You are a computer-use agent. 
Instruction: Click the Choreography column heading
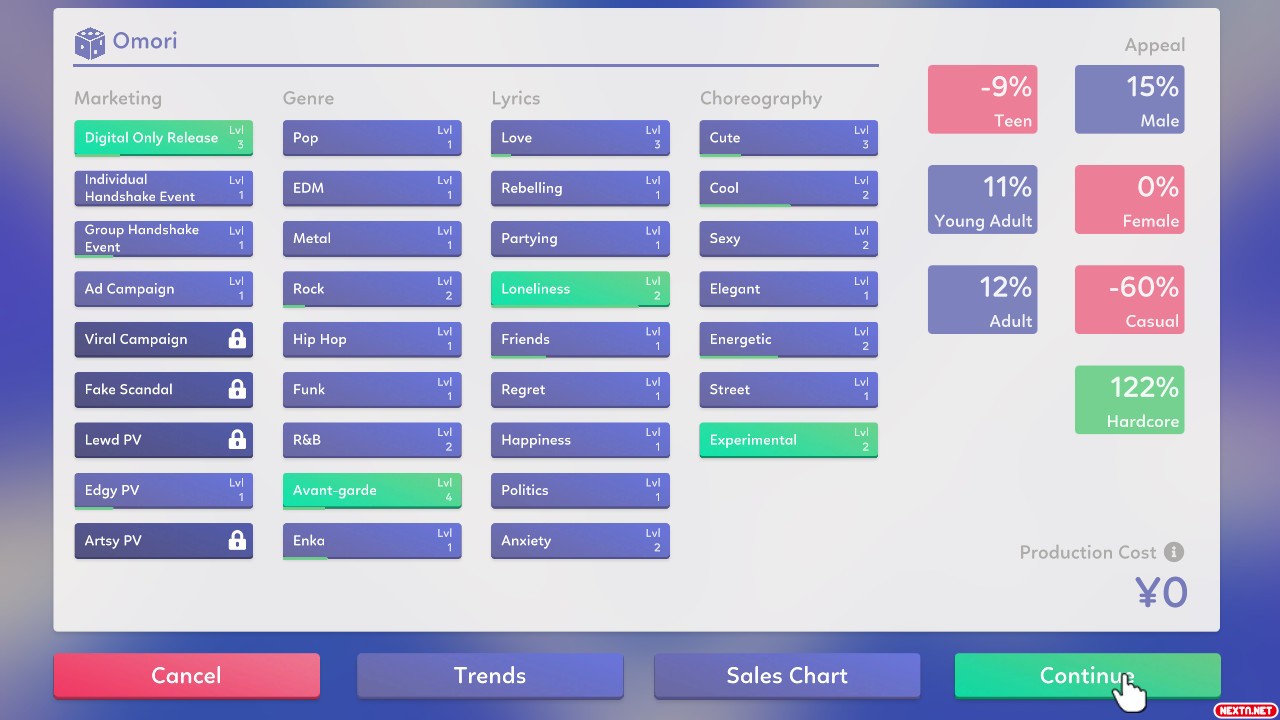coord(761,98)
